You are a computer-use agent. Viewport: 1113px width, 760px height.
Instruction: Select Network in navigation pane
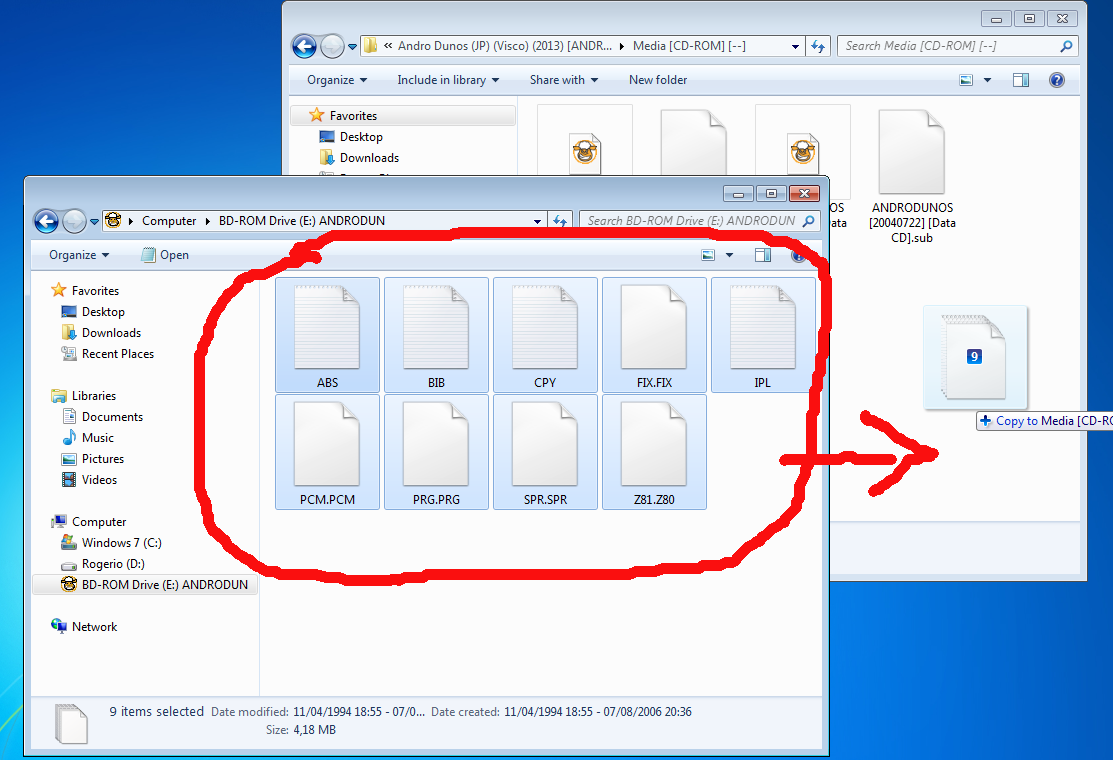94,627
